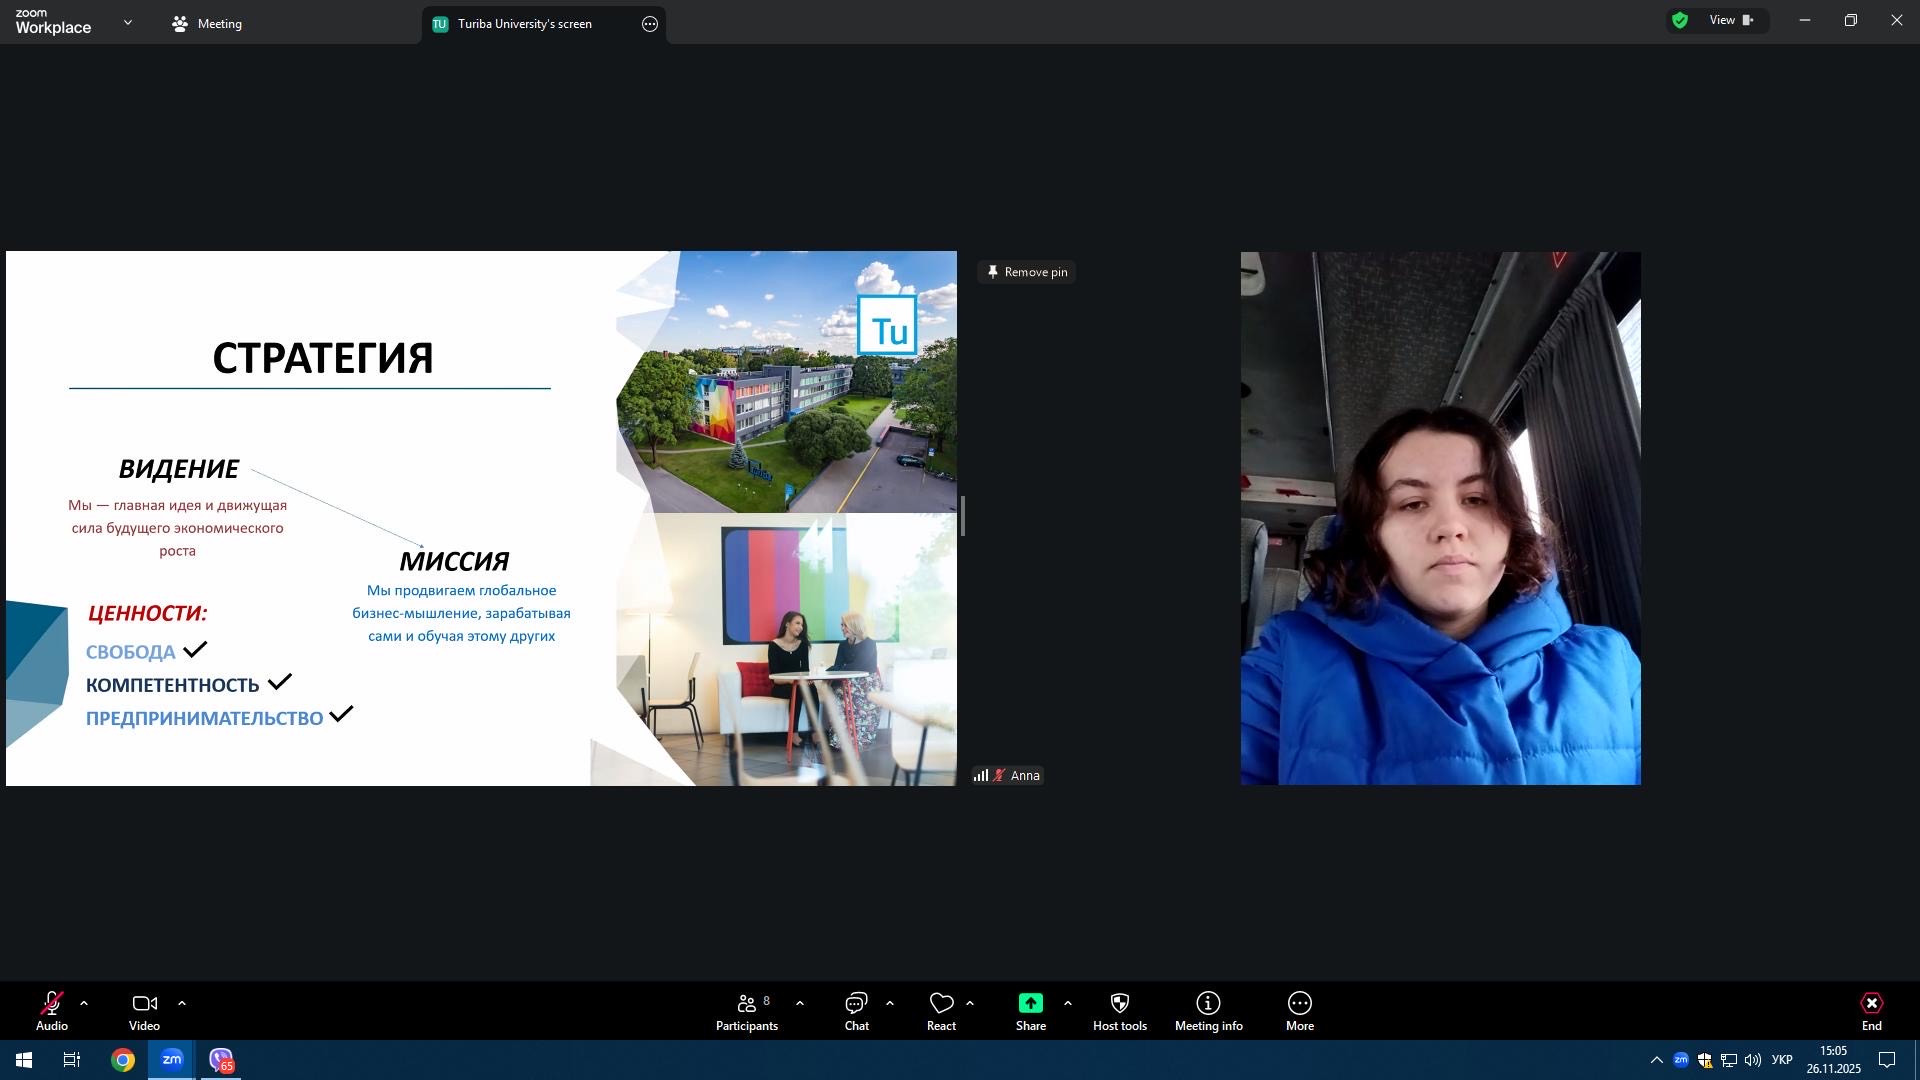Click the green Share screen icon
1920x1080 pixels.
point(1030,1004)
